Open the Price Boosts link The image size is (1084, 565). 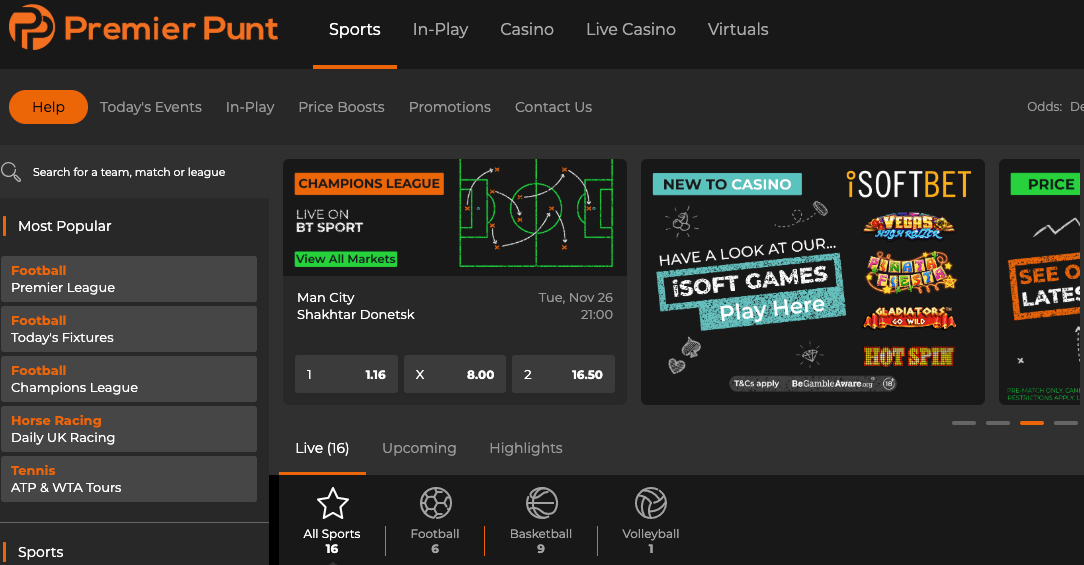(342, 107)
